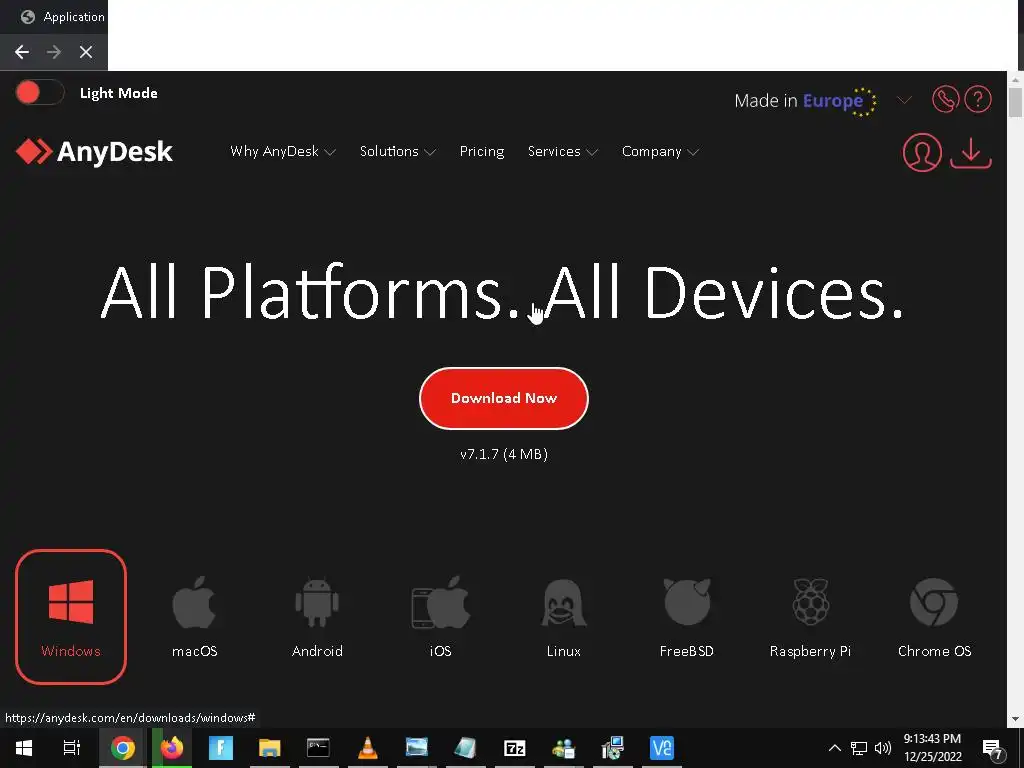Open the blue F app in taskbar

tap(221, 748)
